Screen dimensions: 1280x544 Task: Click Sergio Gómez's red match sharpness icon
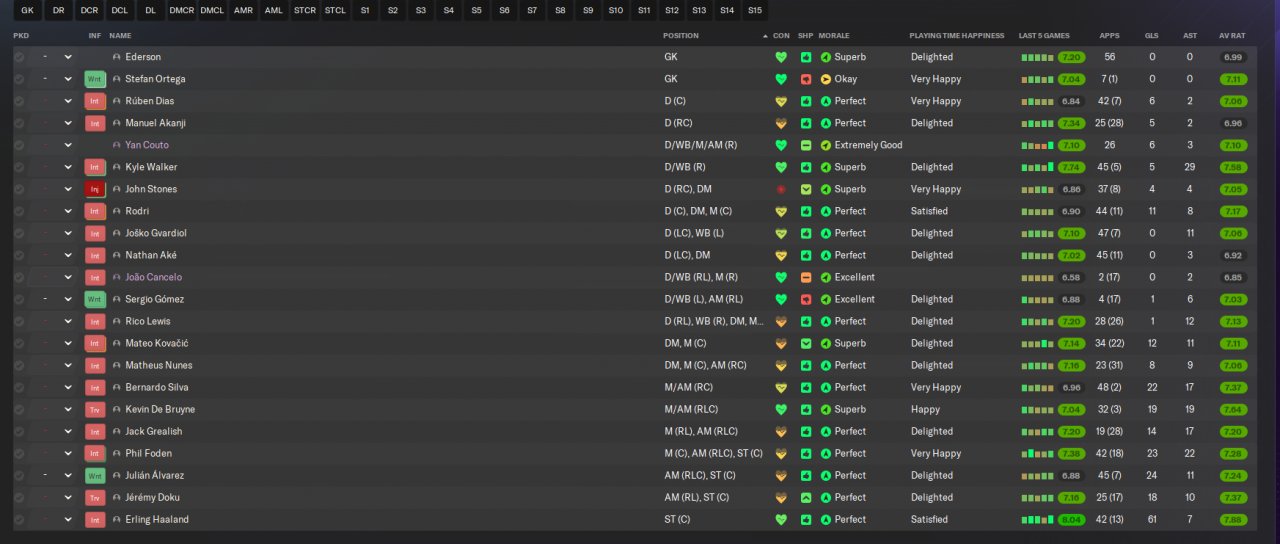coord(805,299)
